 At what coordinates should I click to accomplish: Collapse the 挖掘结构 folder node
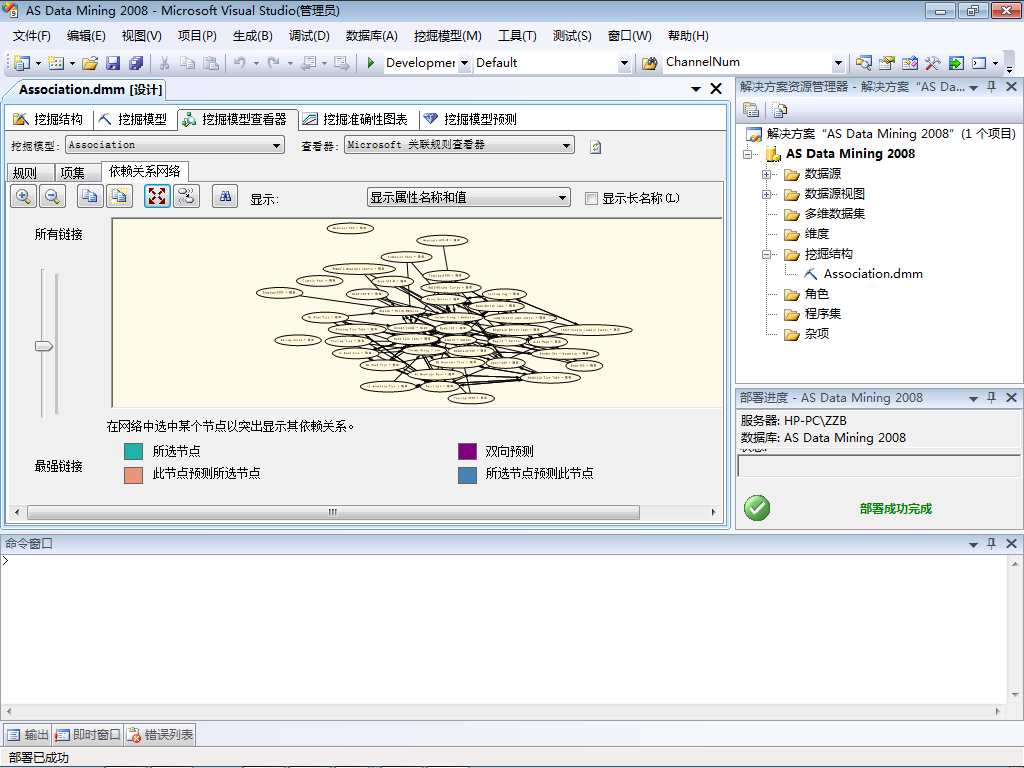click(x=766, y=255)
